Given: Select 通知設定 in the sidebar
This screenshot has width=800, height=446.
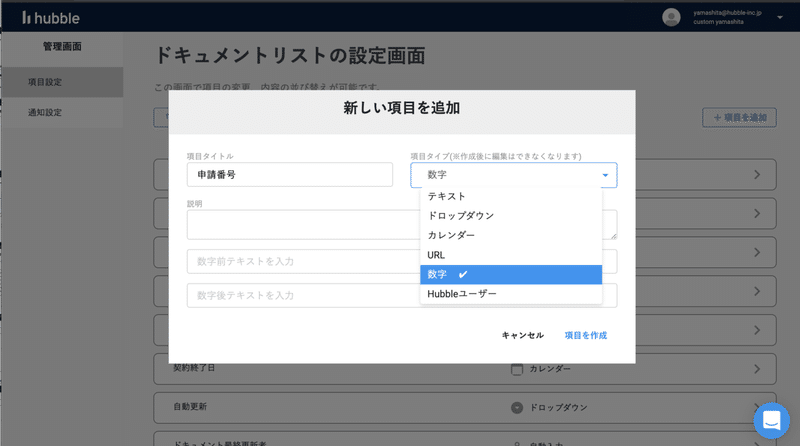Looking at the screenshot, I should [x=62, y=112].
